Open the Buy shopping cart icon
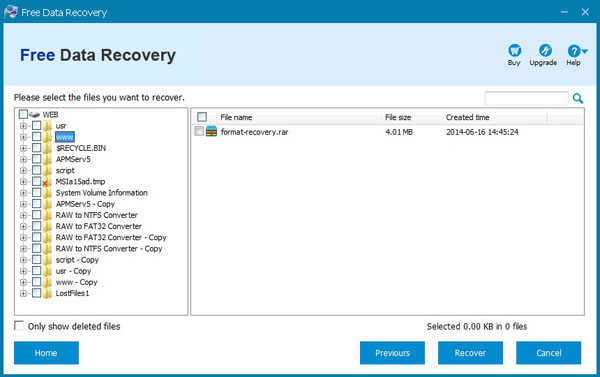 (x=514, y=51)
